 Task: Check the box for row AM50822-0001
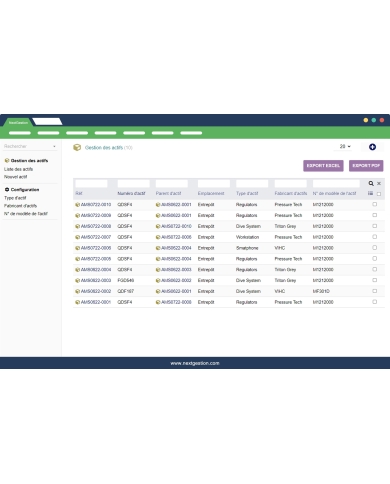click(375, 302)
